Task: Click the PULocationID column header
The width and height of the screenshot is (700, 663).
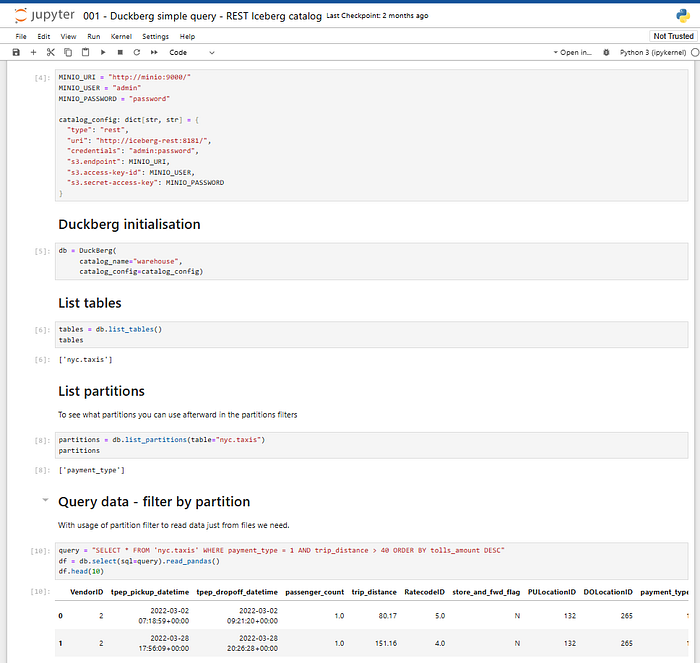Action: point(552,592)
